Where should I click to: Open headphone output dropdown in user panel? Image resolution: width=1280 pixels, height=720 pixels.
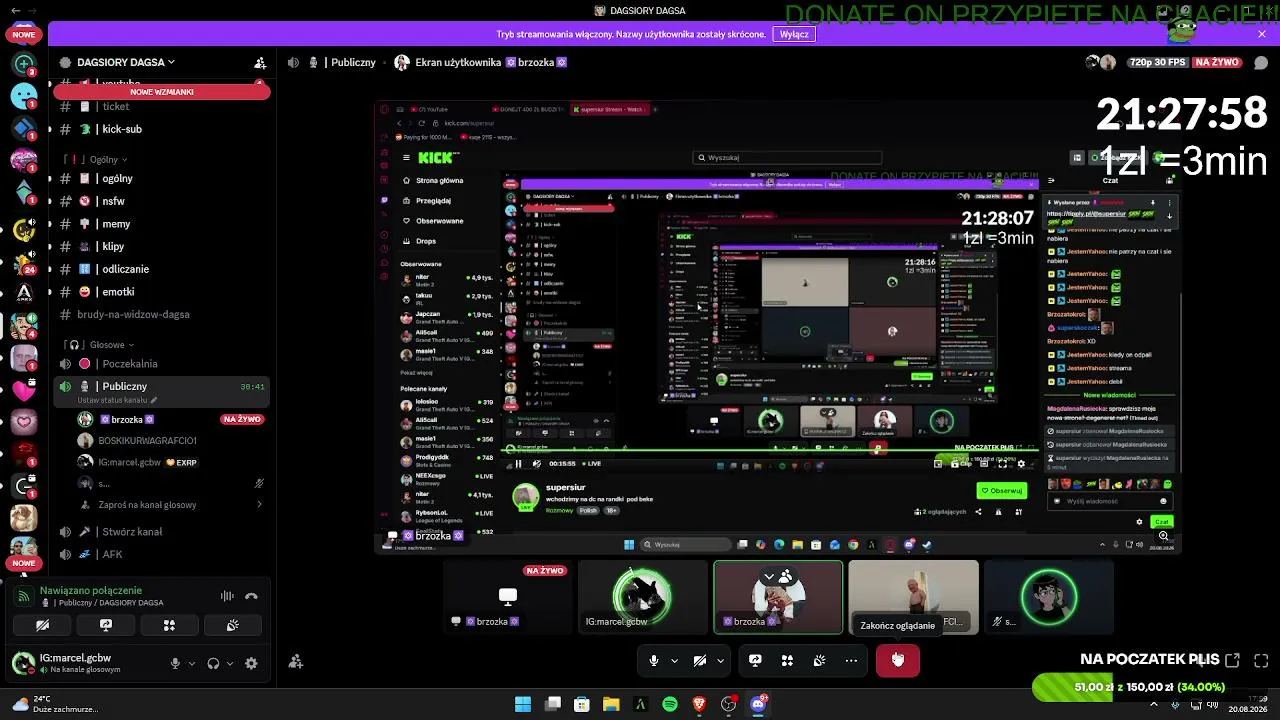230,663
